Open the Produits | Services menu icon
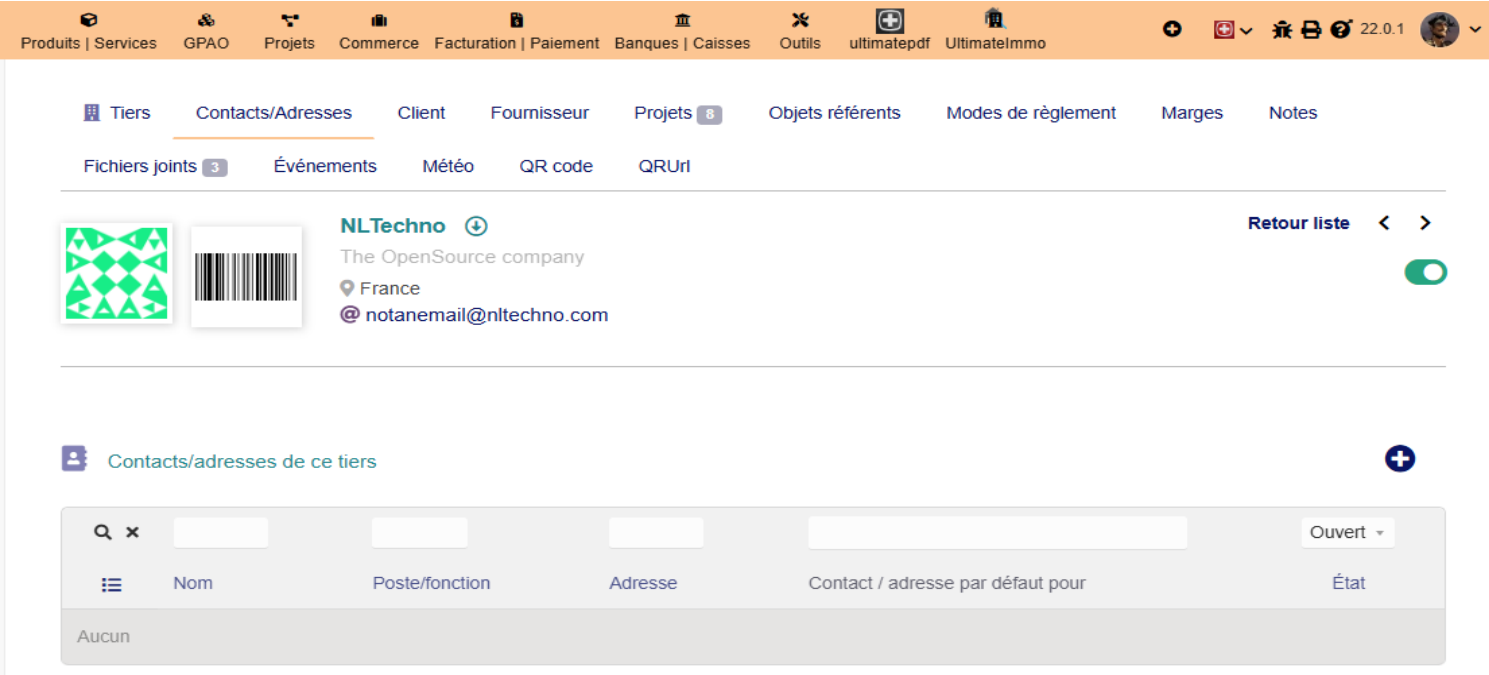 coord(88,20)
